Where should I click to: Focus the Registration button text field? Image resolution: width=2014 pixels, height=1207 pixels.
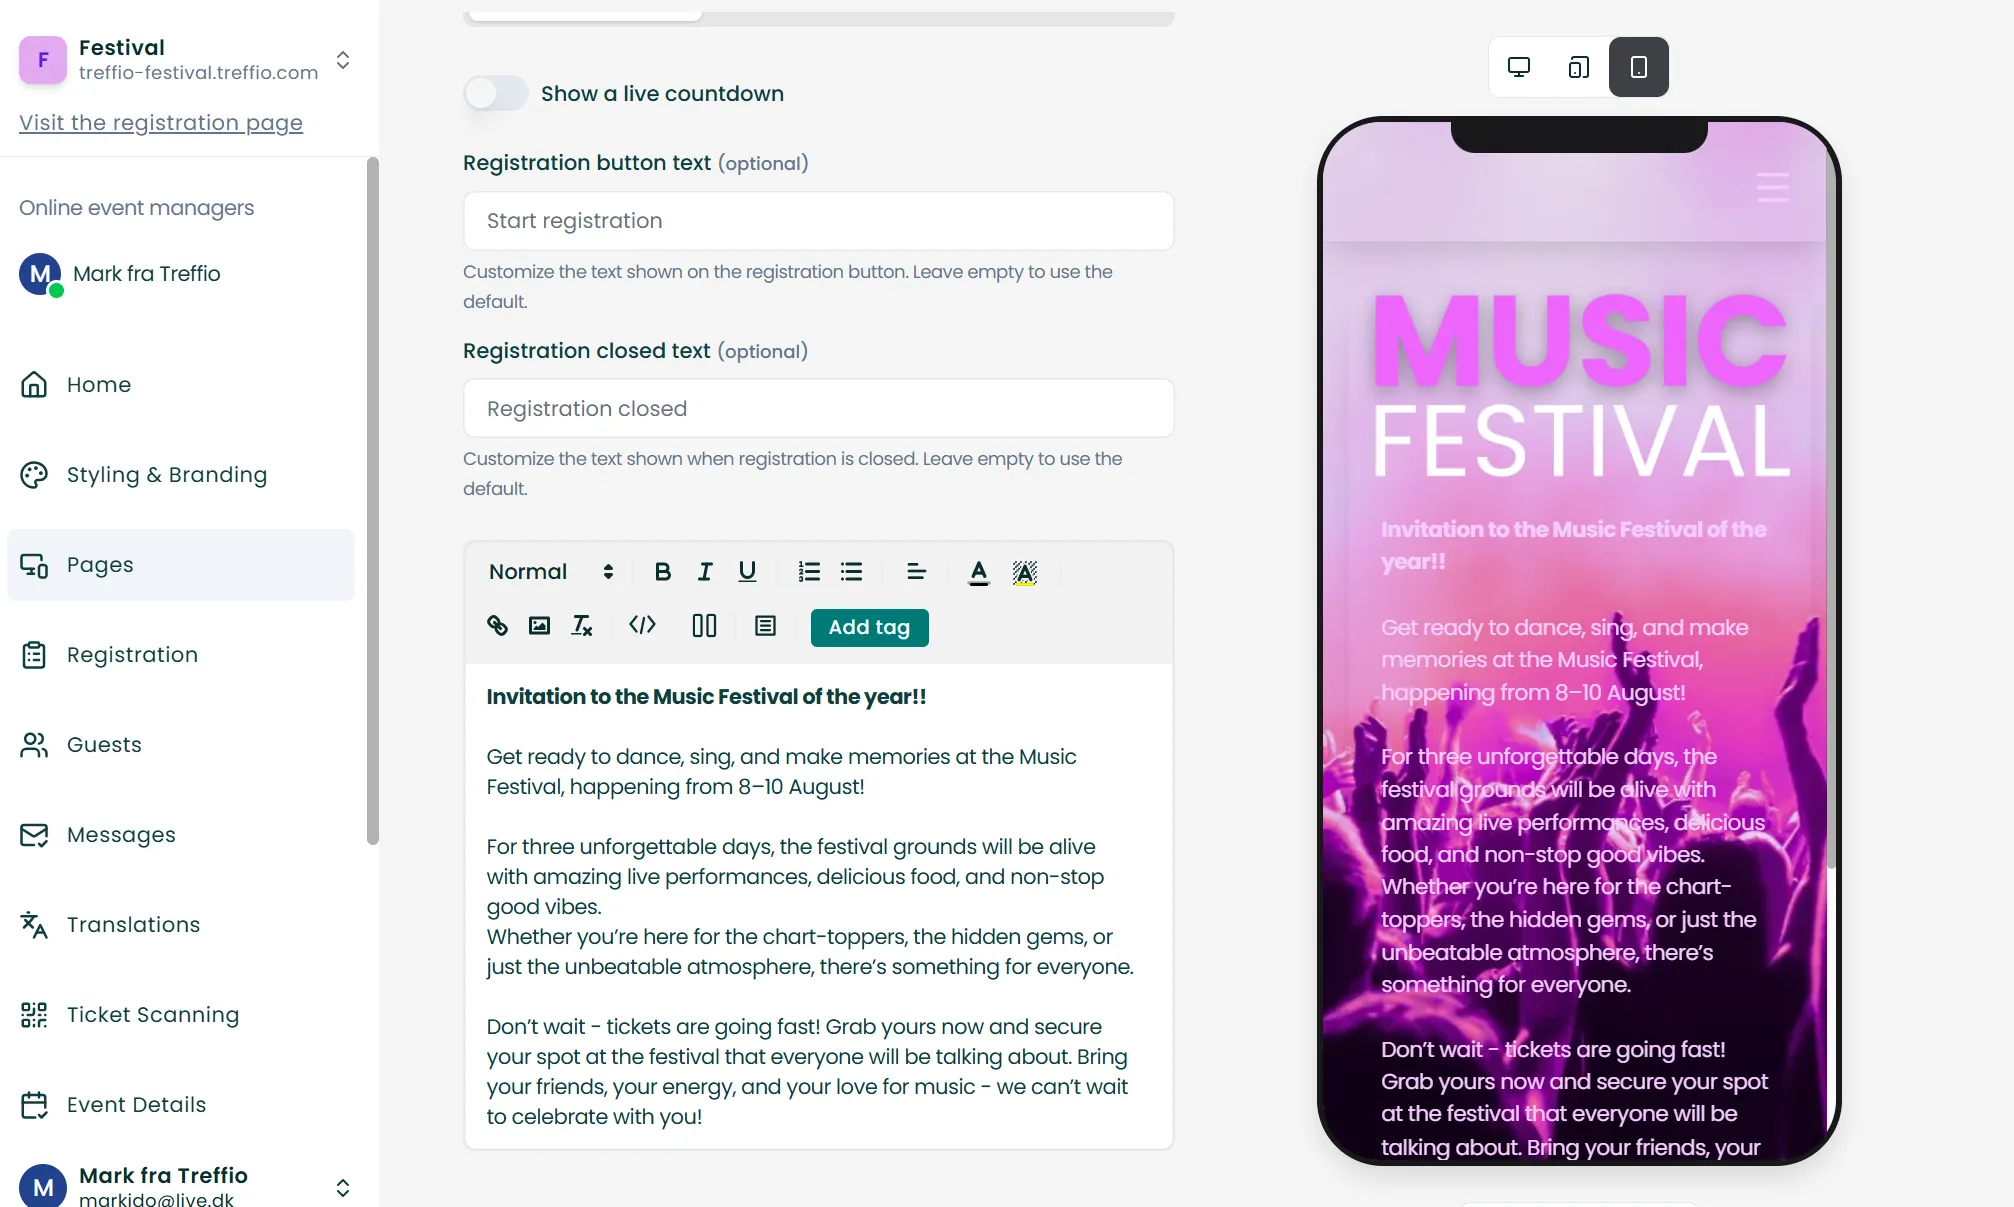[x=819, y=221]
